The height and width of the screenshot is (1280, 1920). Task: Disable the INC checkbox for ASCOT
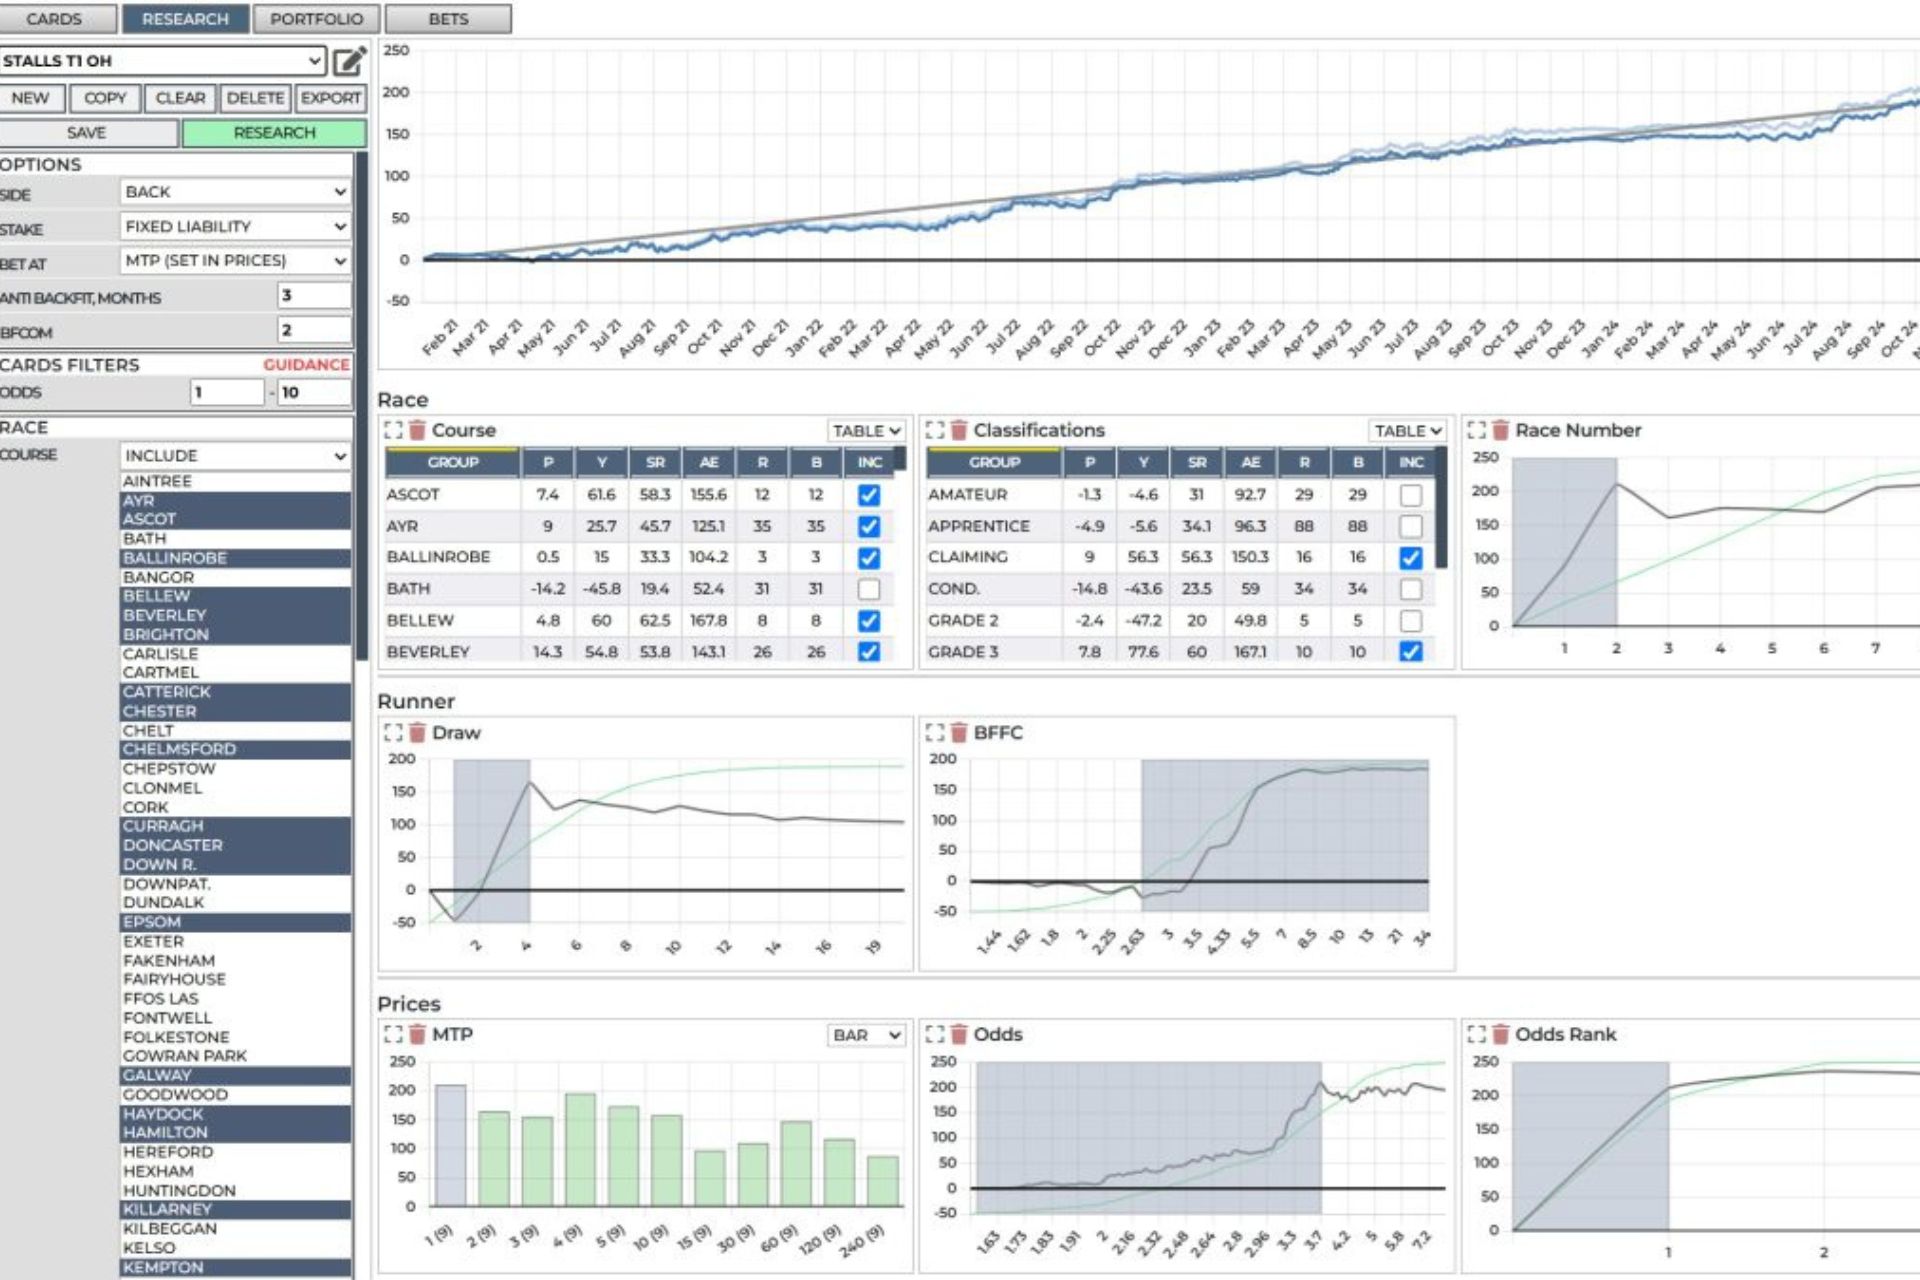[x=869, y=494]
